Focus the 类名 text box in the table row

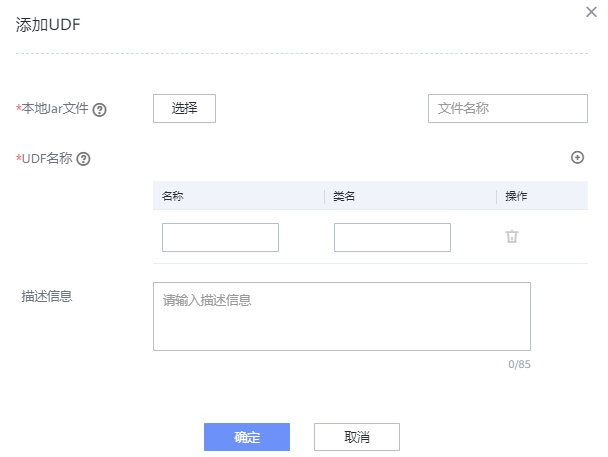click(392, 237)
